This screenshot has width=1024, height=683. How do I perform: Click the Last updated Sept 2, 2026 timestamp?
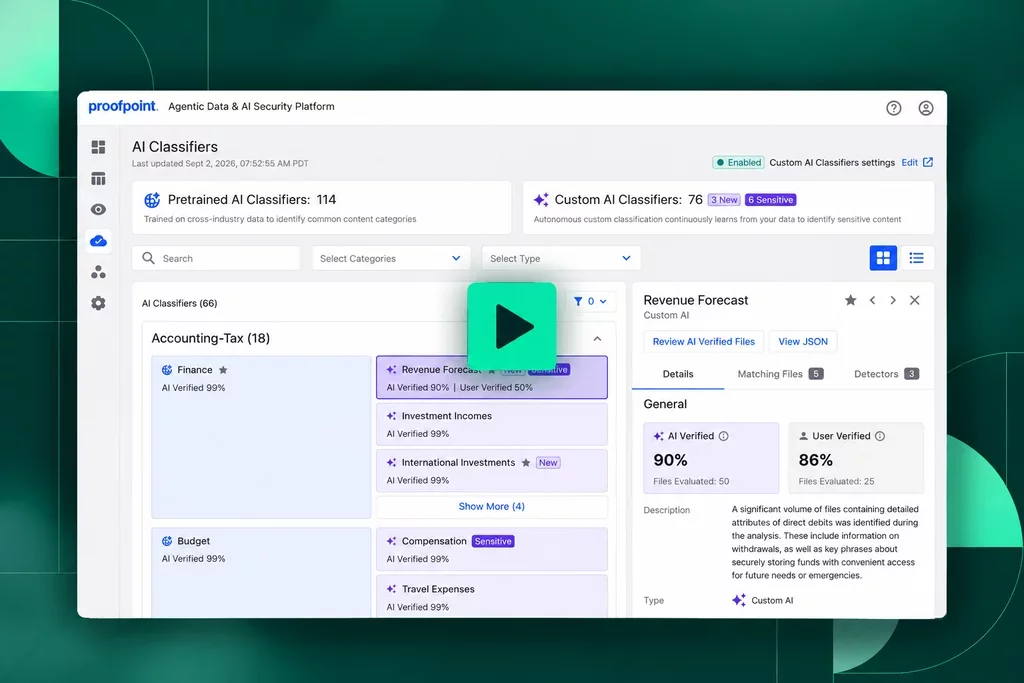(x=220, y=164)
